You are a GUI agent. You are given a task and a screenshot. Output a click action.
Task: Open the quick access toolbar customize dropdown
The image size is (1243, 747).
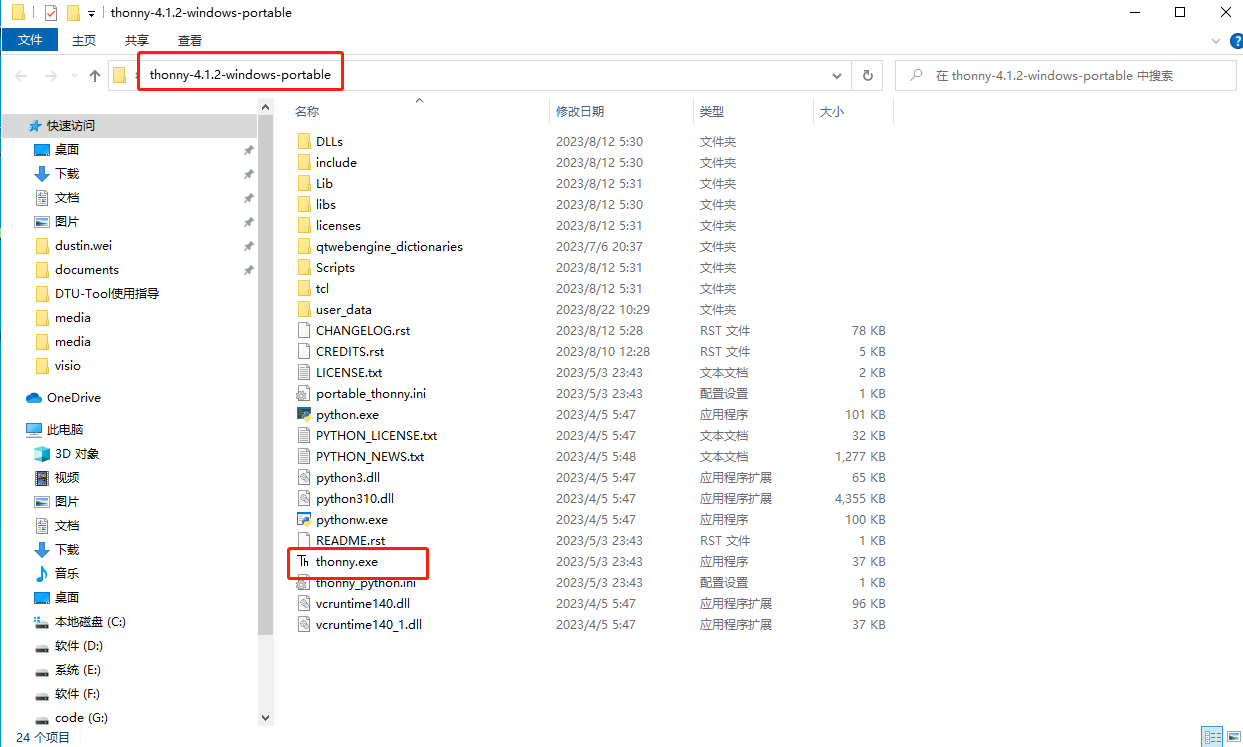[91, 14]
